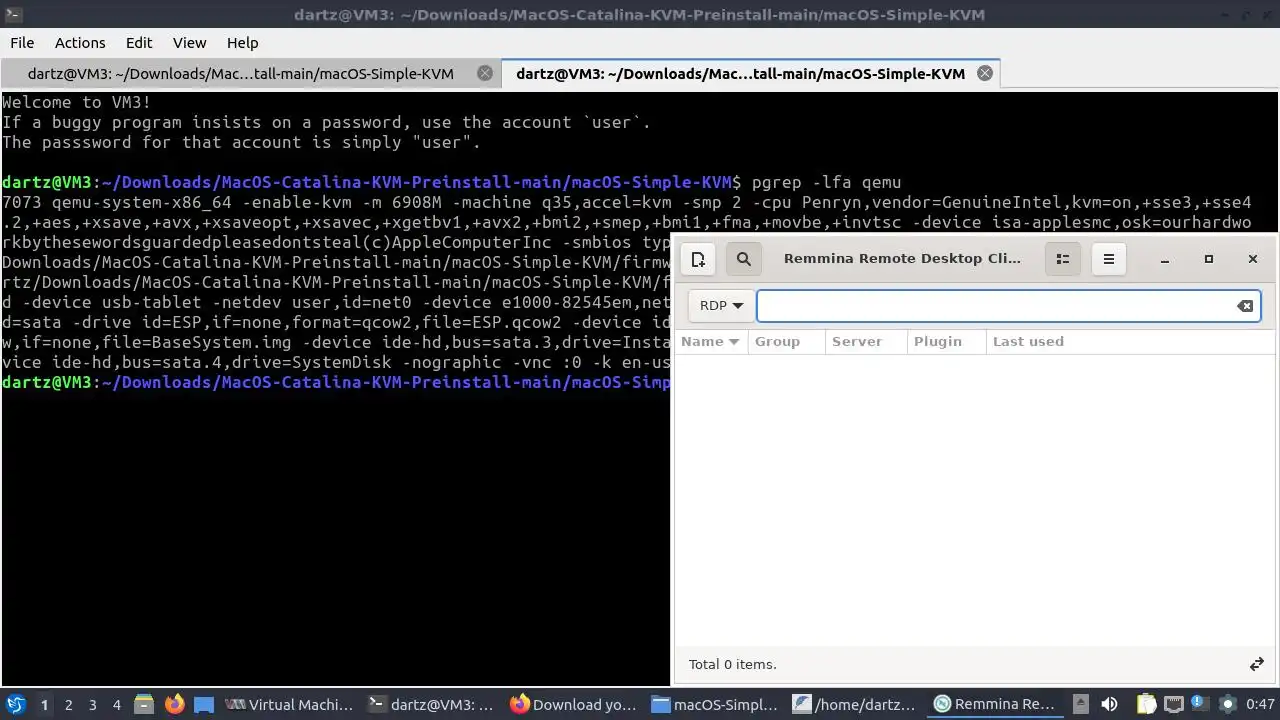Image resolution: width=1280 pixels, height=720 pixels.
Task: Open the panel clock showing 0:47
Action: coord(1260,704)
